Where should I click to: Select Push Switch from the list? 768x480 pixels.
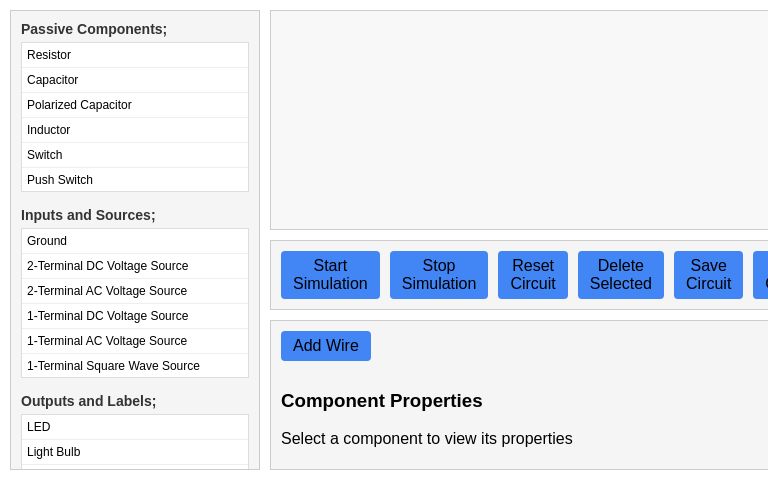(135, 180)
